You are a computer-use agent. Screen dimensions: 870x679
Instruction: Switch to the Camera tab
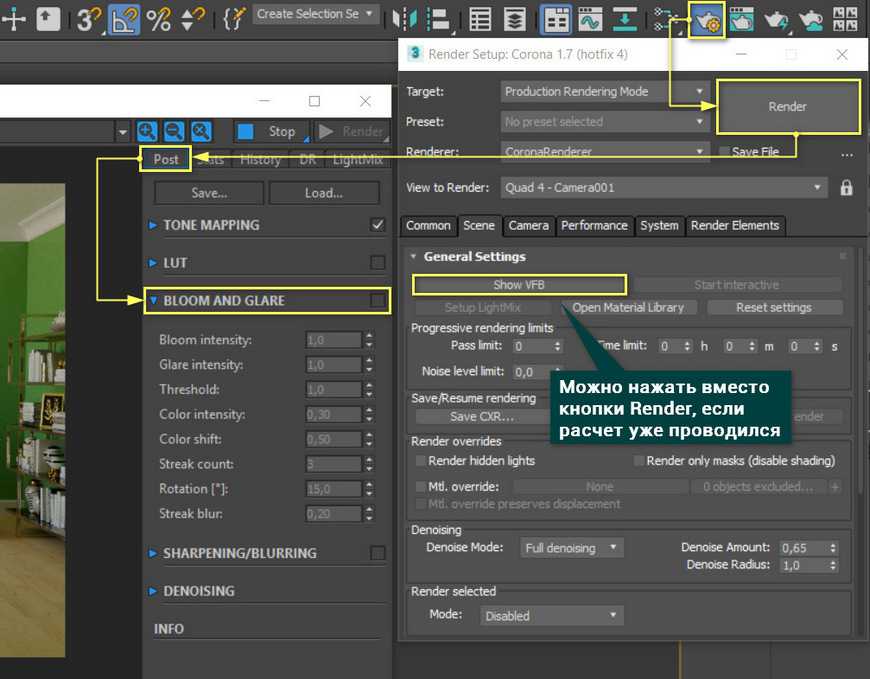(528, 226)
